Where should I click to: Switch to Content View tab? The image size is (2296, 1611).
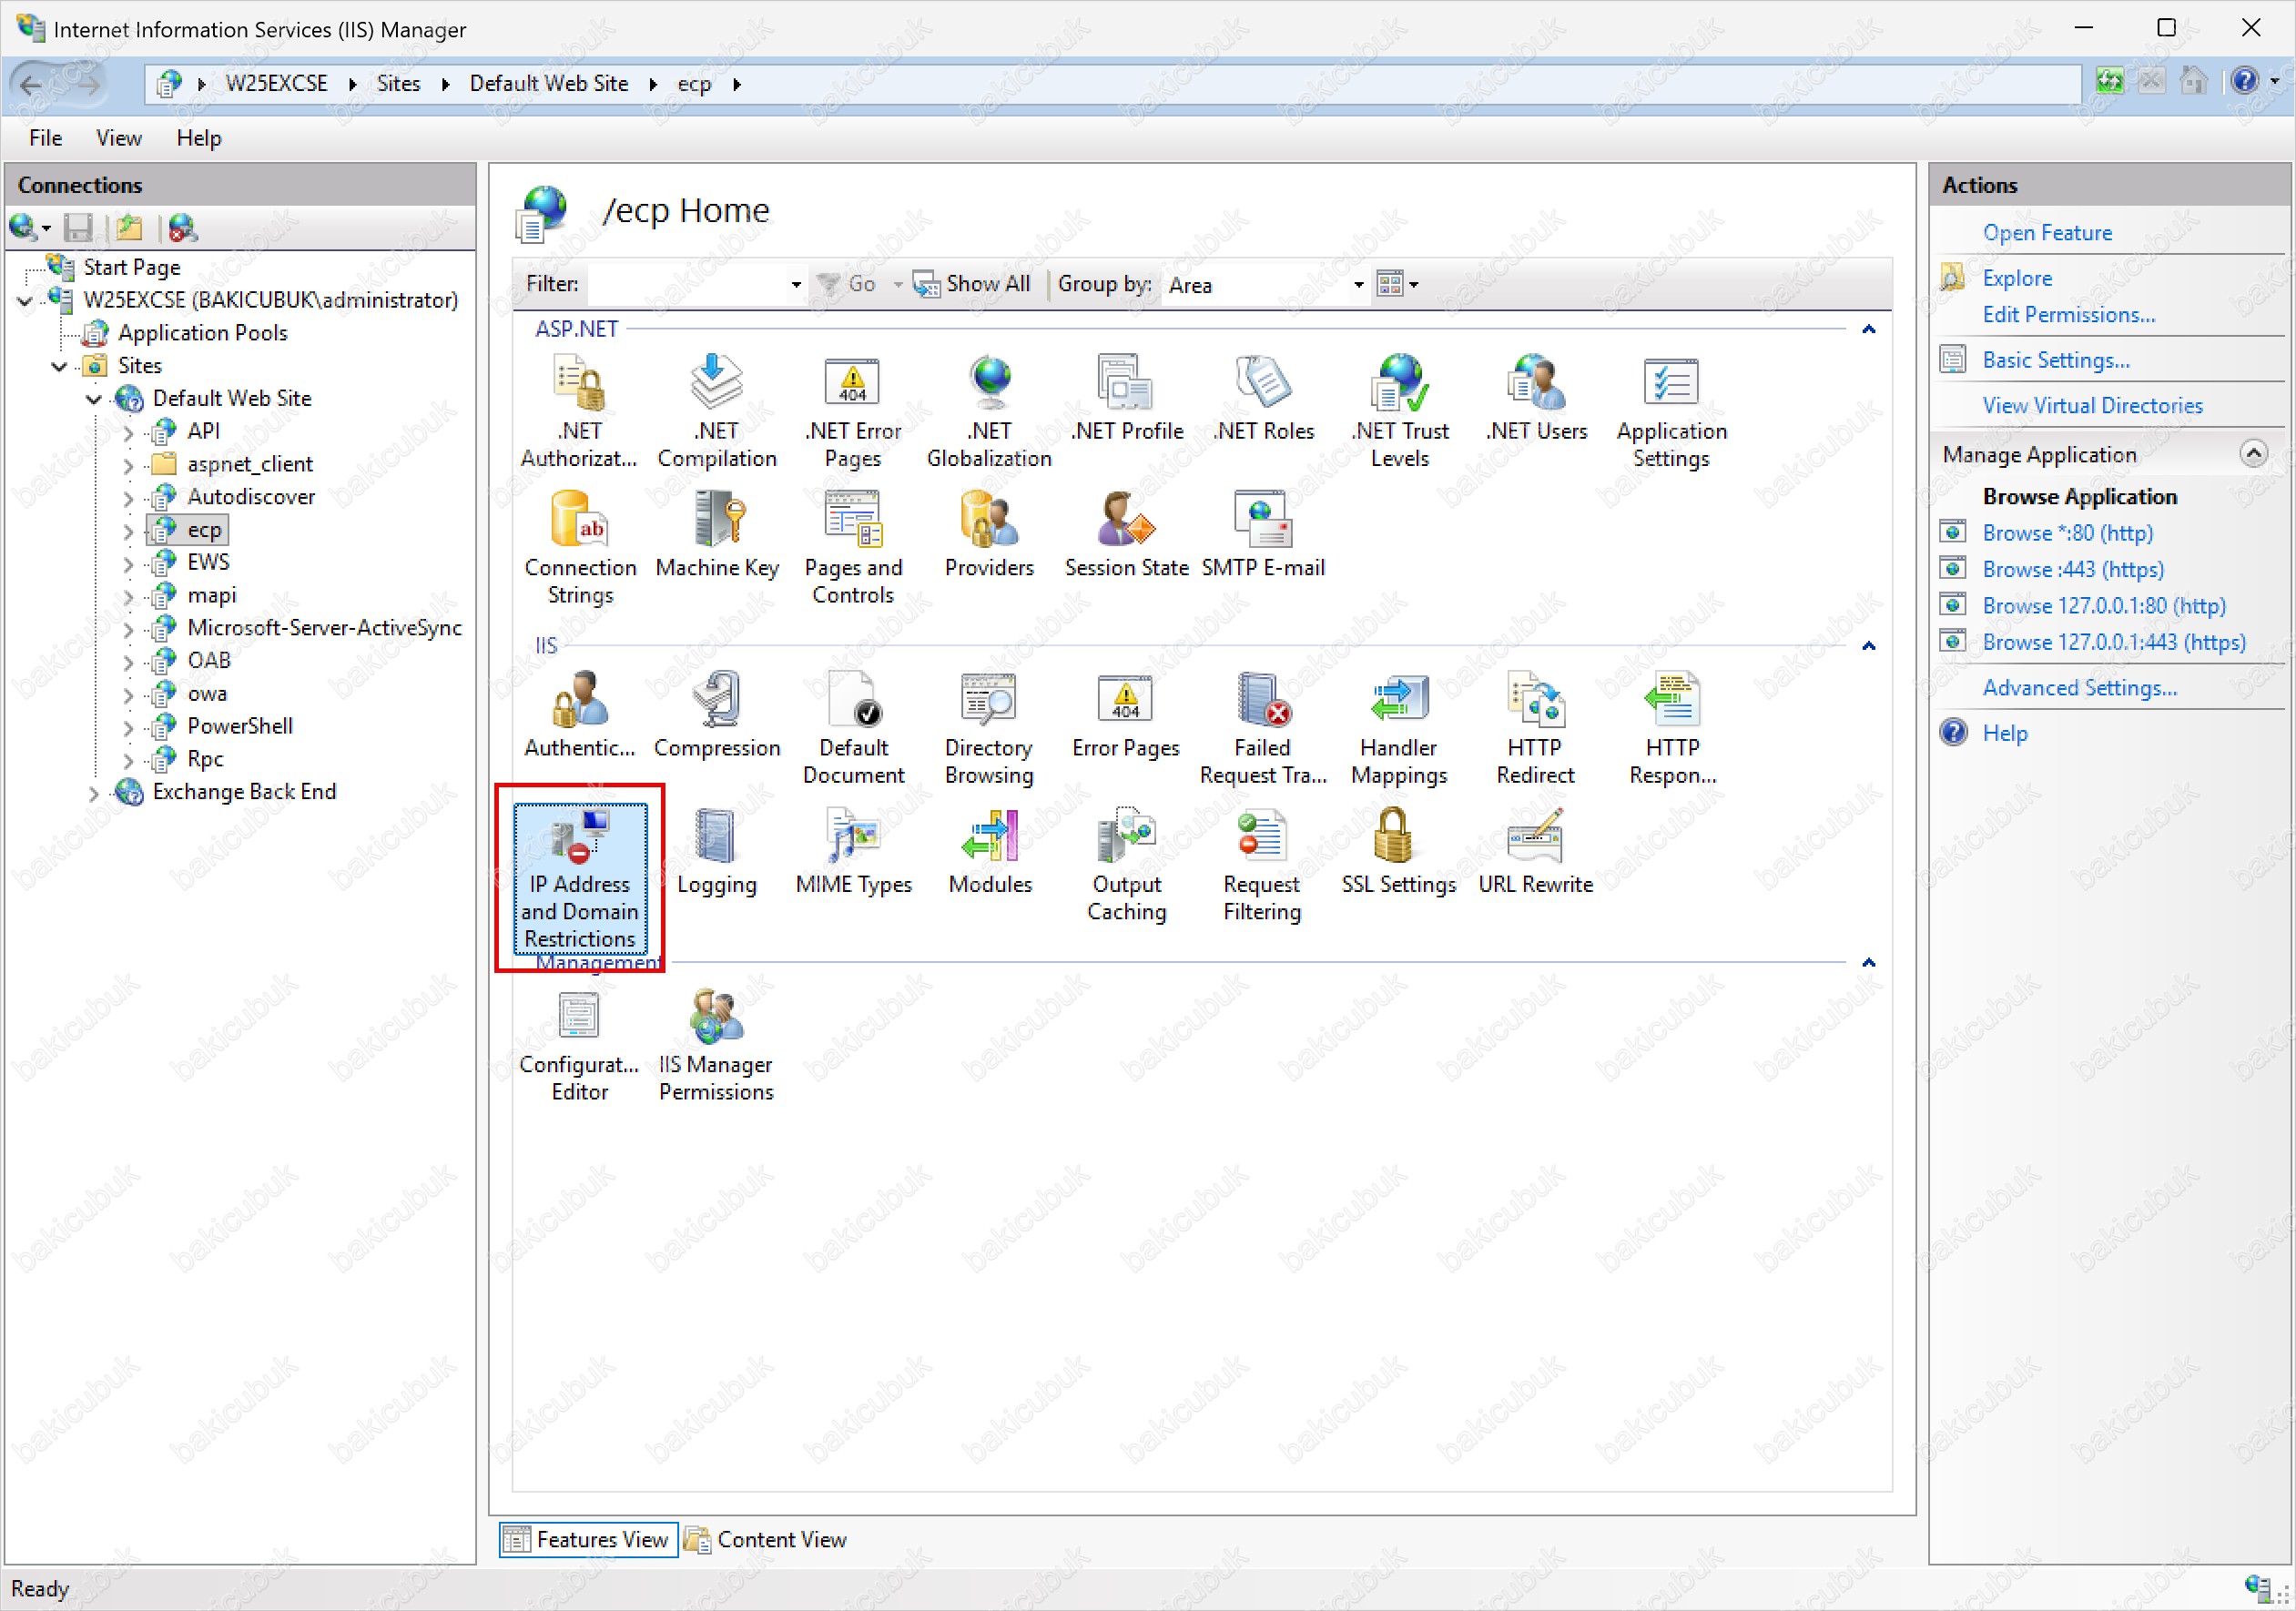pos(767,1539)
